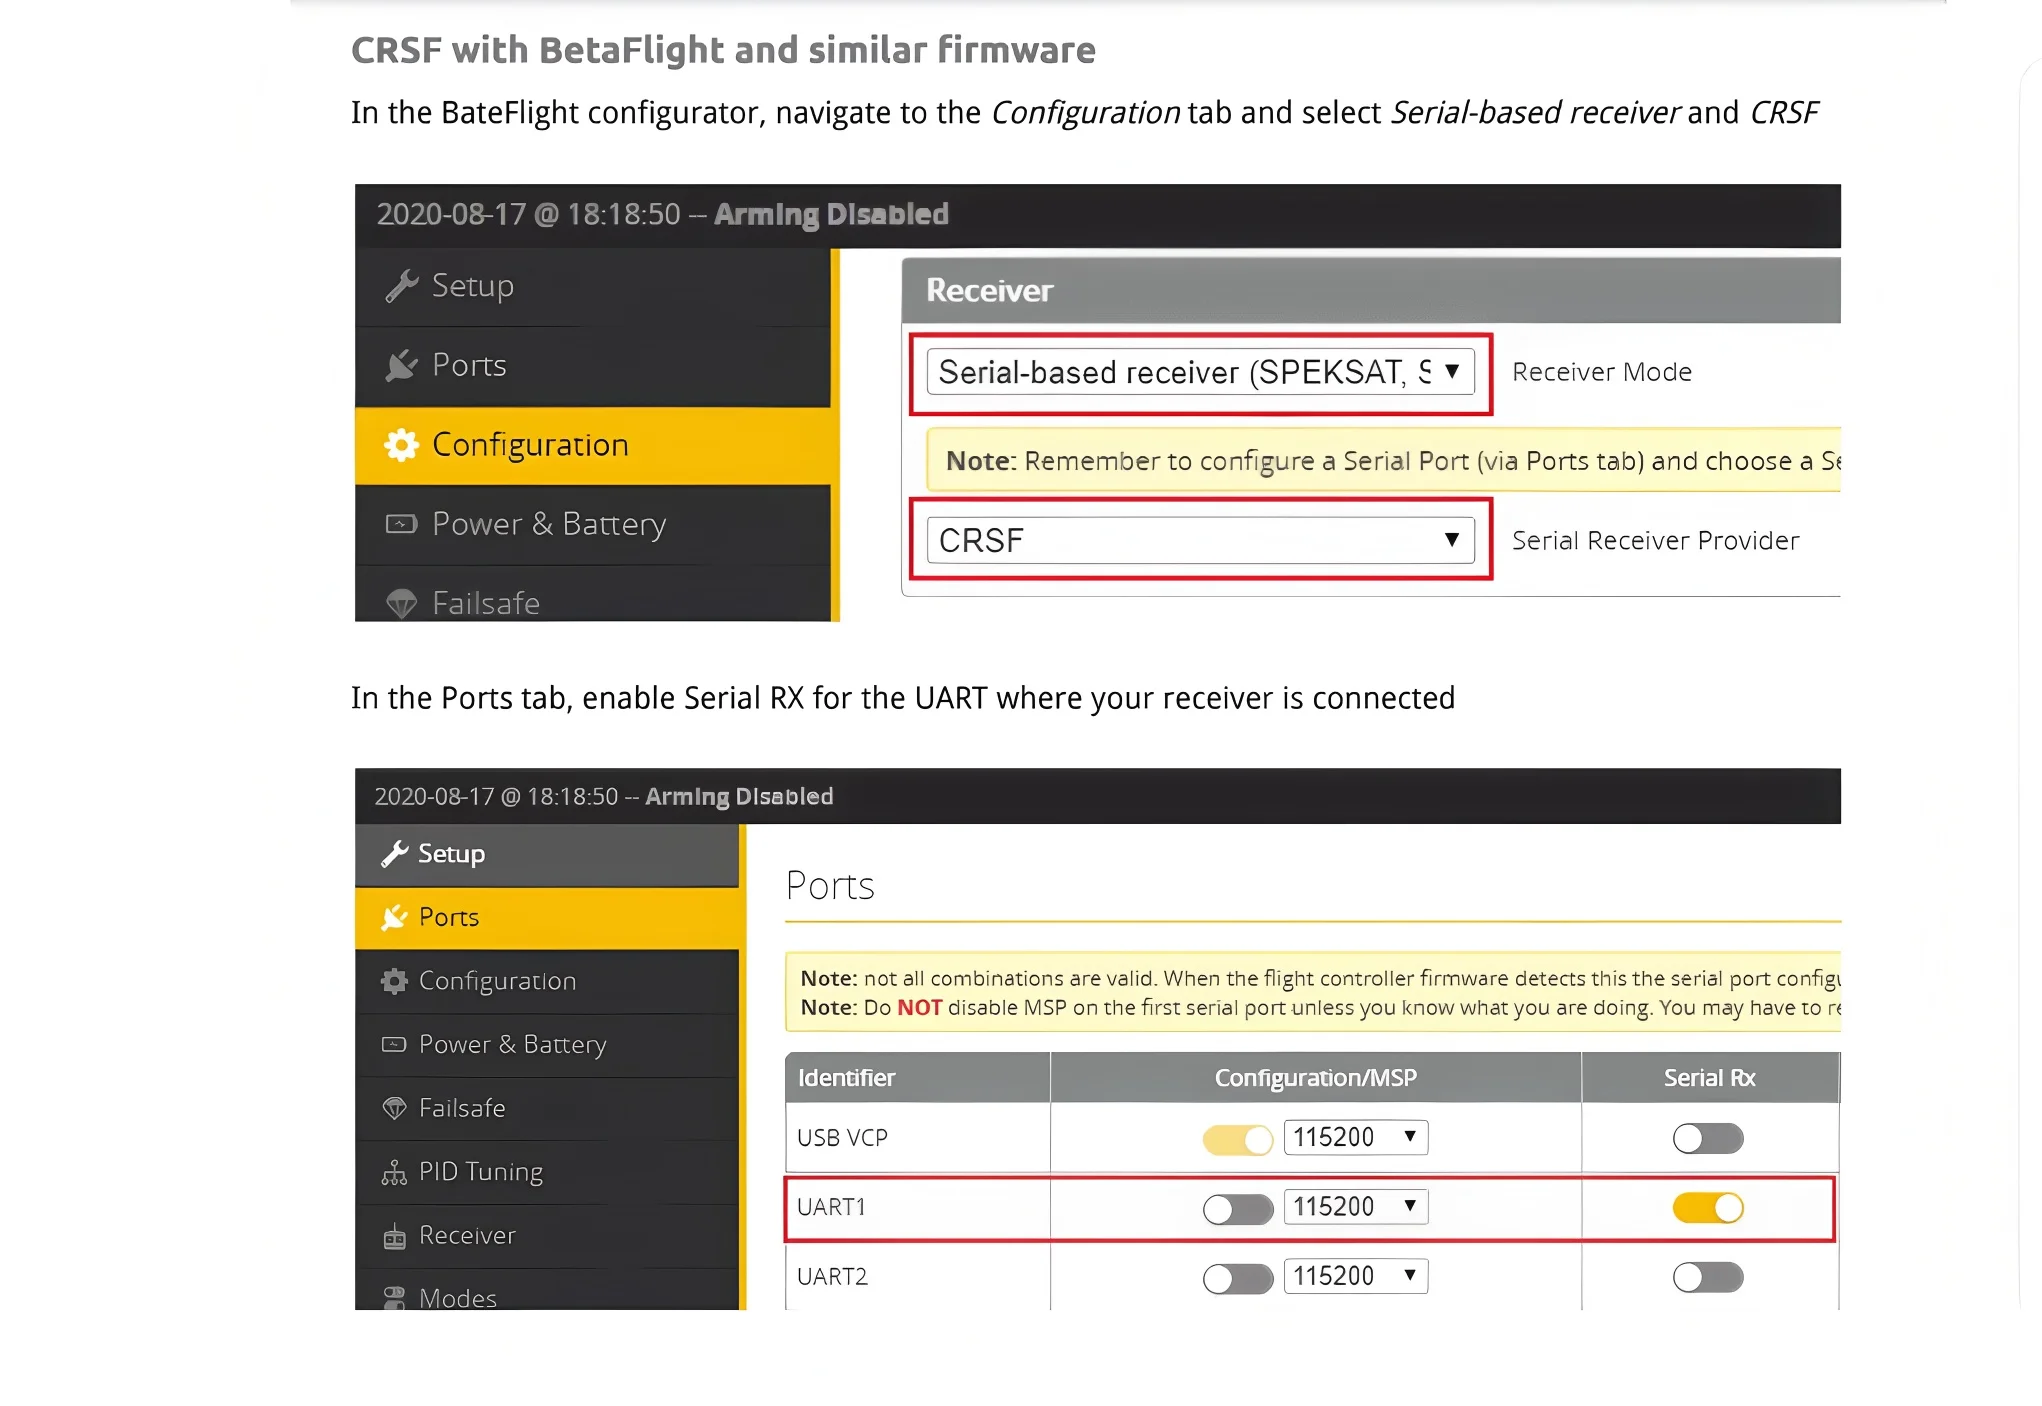This screenshot has width=2042, height=1406.
Task: Toggle the USB VCP Serial Rx switch
Action: pyautogui.click(x=1708, y=1138)
